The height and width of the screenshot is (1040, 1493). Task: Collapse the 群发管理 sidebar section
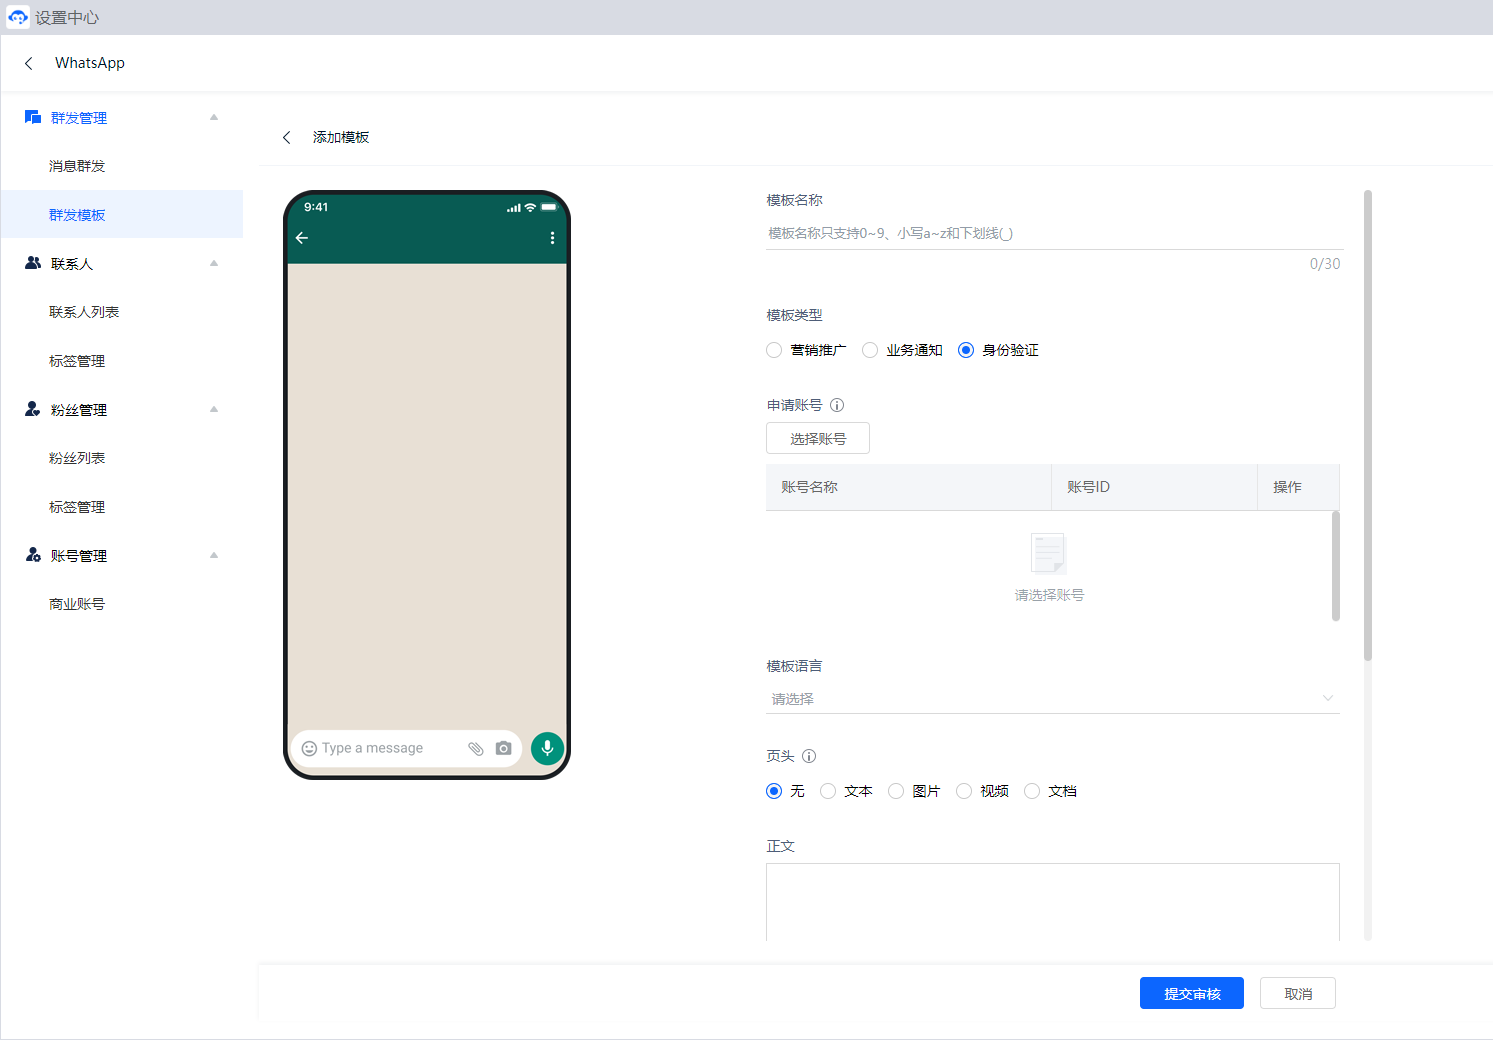[x=214, y=118]
